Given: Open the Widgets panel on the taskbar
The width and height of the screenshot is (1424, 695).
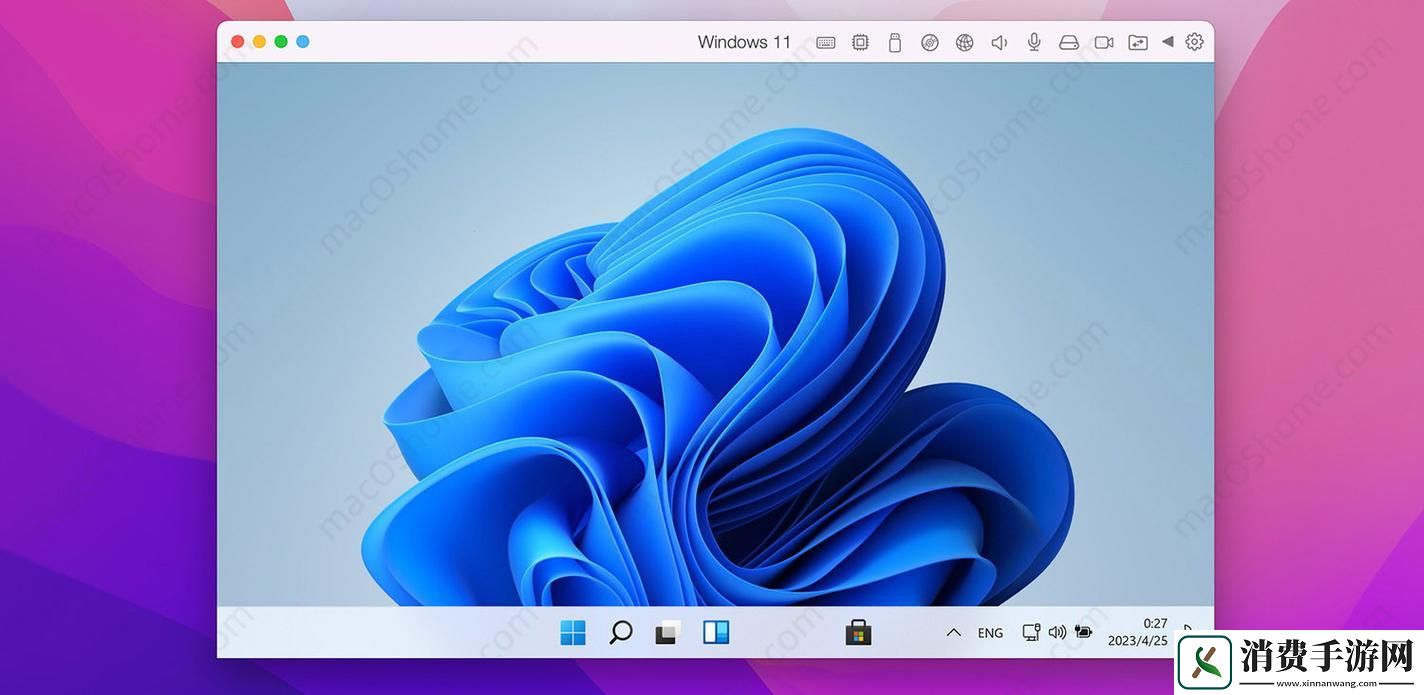Looking at the screenshot, I should tap(716, 632).
